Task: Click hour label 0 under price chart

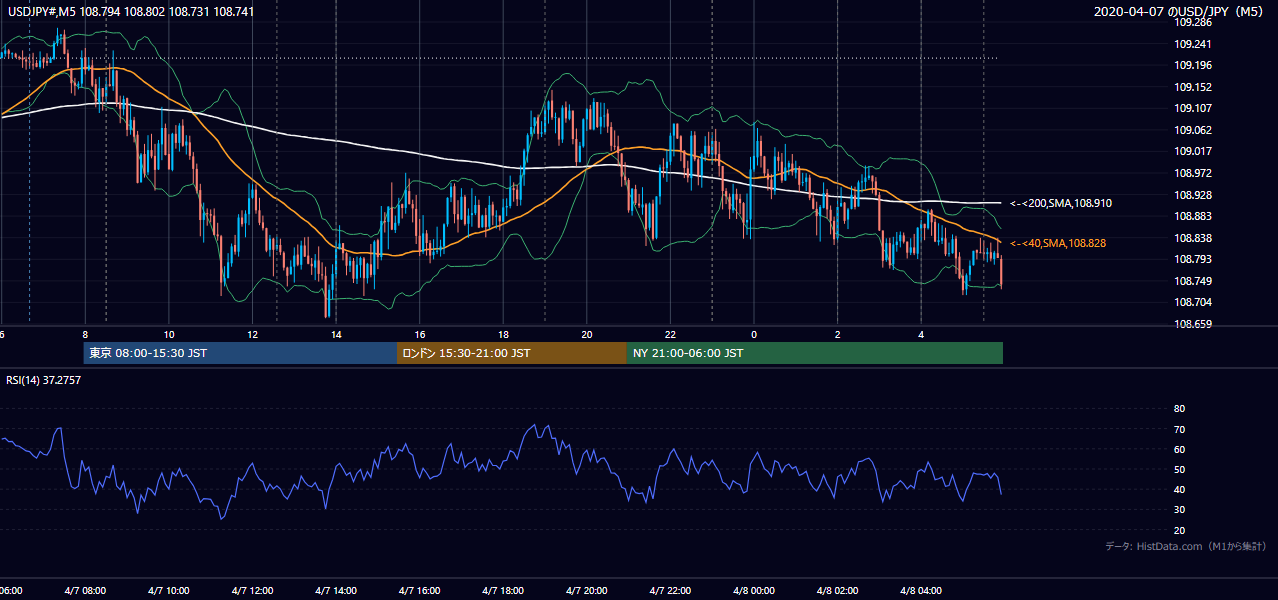Action: (x=754, y=334)
